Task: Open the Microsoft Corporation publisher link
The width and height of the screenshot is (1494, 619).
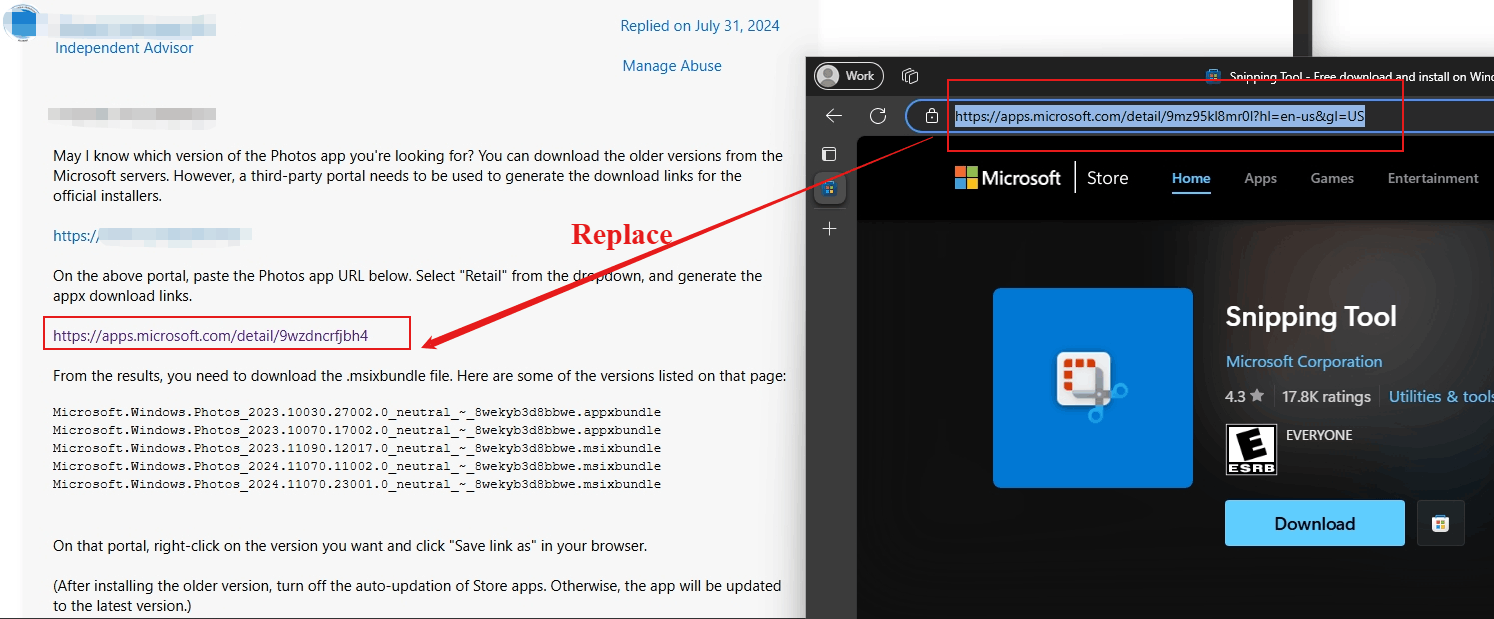Action: [1304, 361]
